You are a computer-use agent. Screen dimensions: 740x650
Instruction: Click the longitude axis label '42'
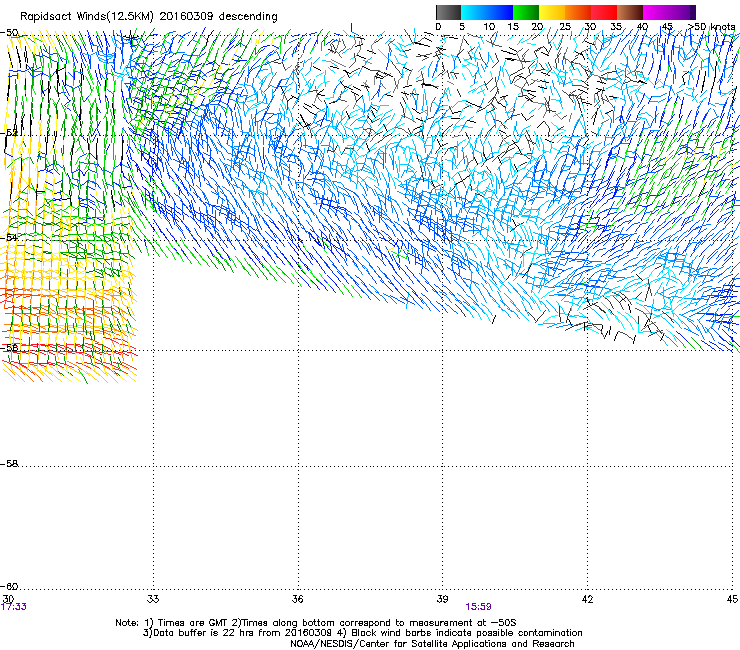[x=587, y=599]
